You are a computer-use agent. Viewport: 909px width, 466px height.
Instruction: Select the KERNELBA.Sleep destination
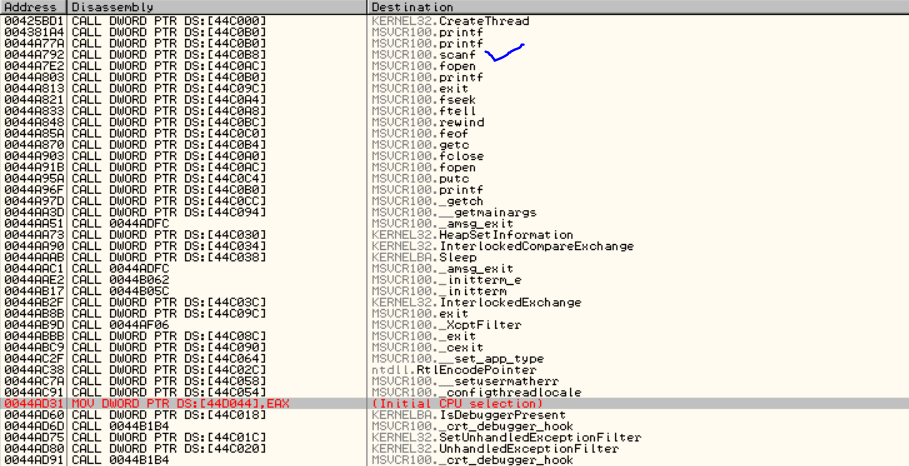(x=424, y=257)
